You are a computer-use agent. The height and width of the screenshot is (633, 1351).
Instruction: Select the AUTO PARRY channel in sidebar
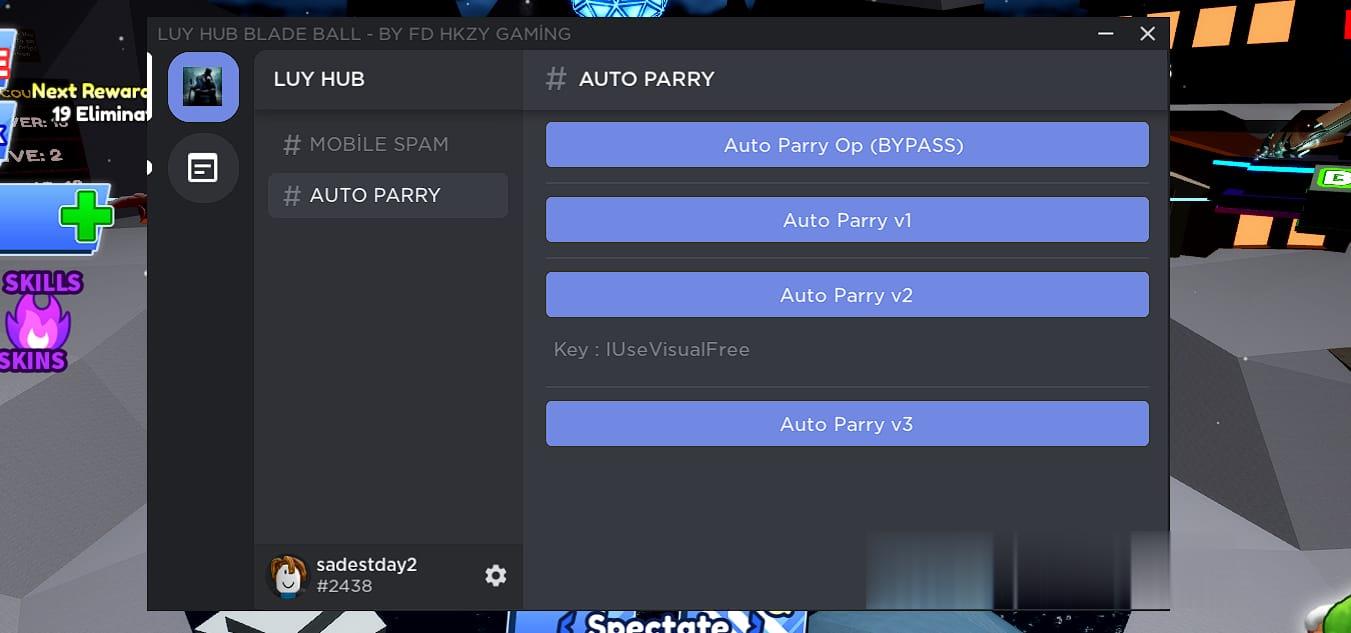click(x=388, y=195)
